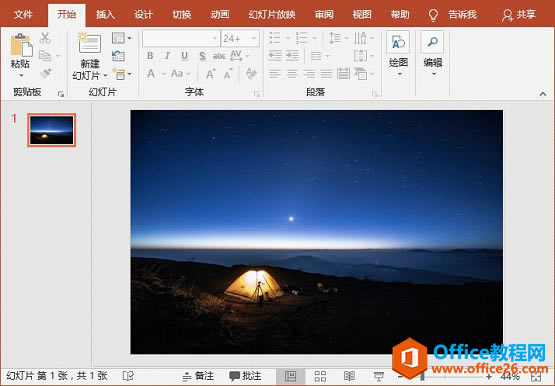This screenshot has width=555, height=386.
Task: Collapse the ribbon with the chevron
Action: 543,94
